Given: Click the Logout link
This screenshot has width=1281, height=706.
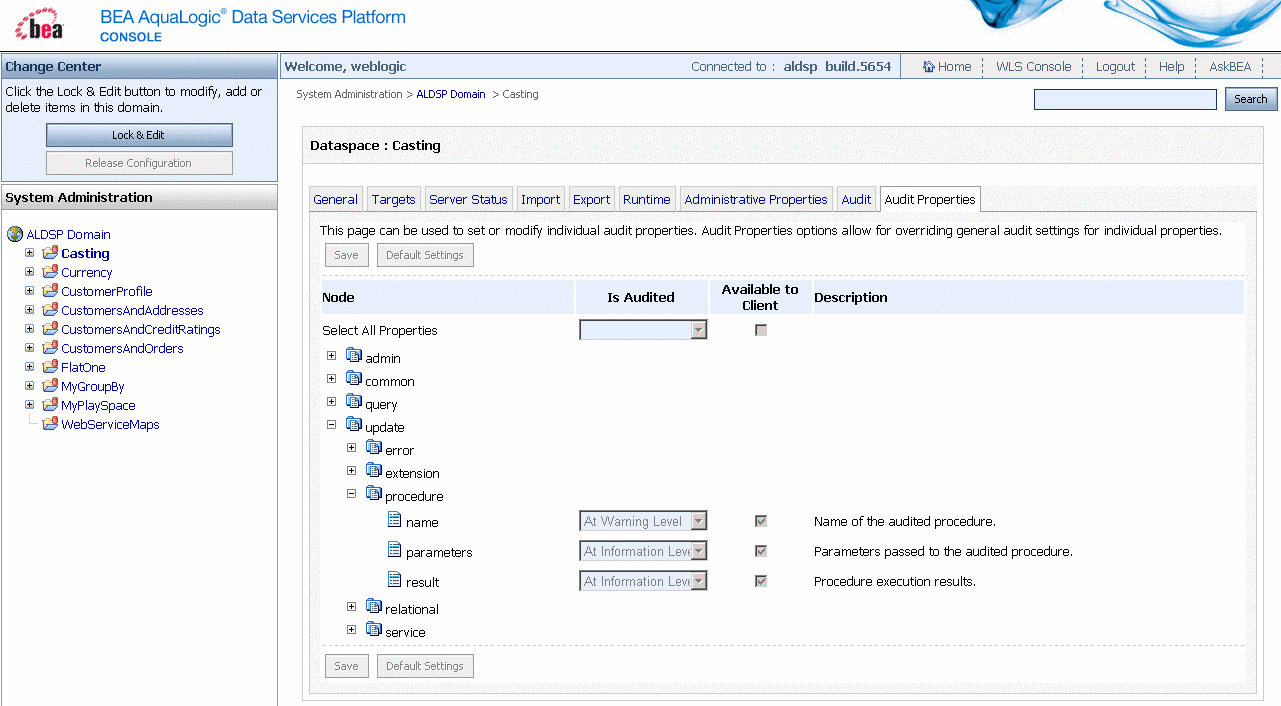Looking at the screenshot, I should 1115,66.
